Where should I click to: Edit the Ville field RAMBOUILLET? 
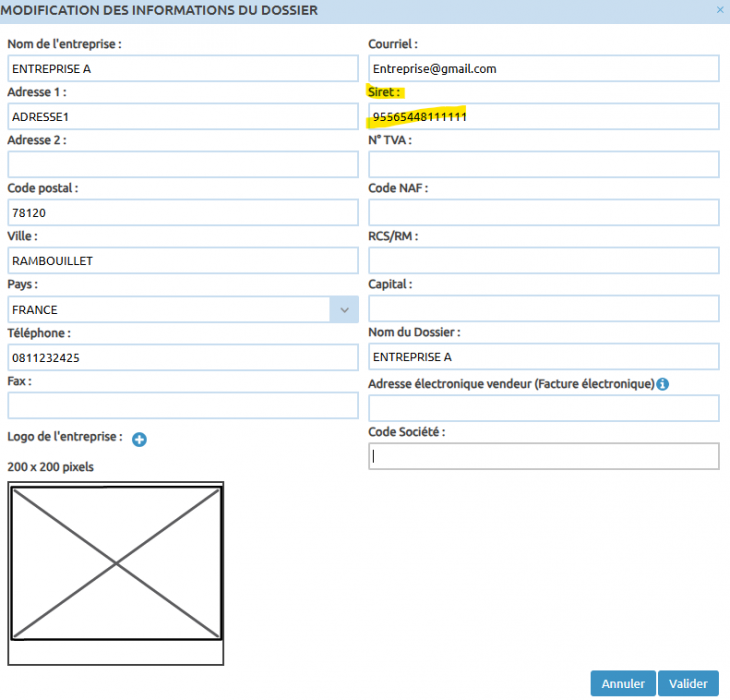(x=183, y=261)
